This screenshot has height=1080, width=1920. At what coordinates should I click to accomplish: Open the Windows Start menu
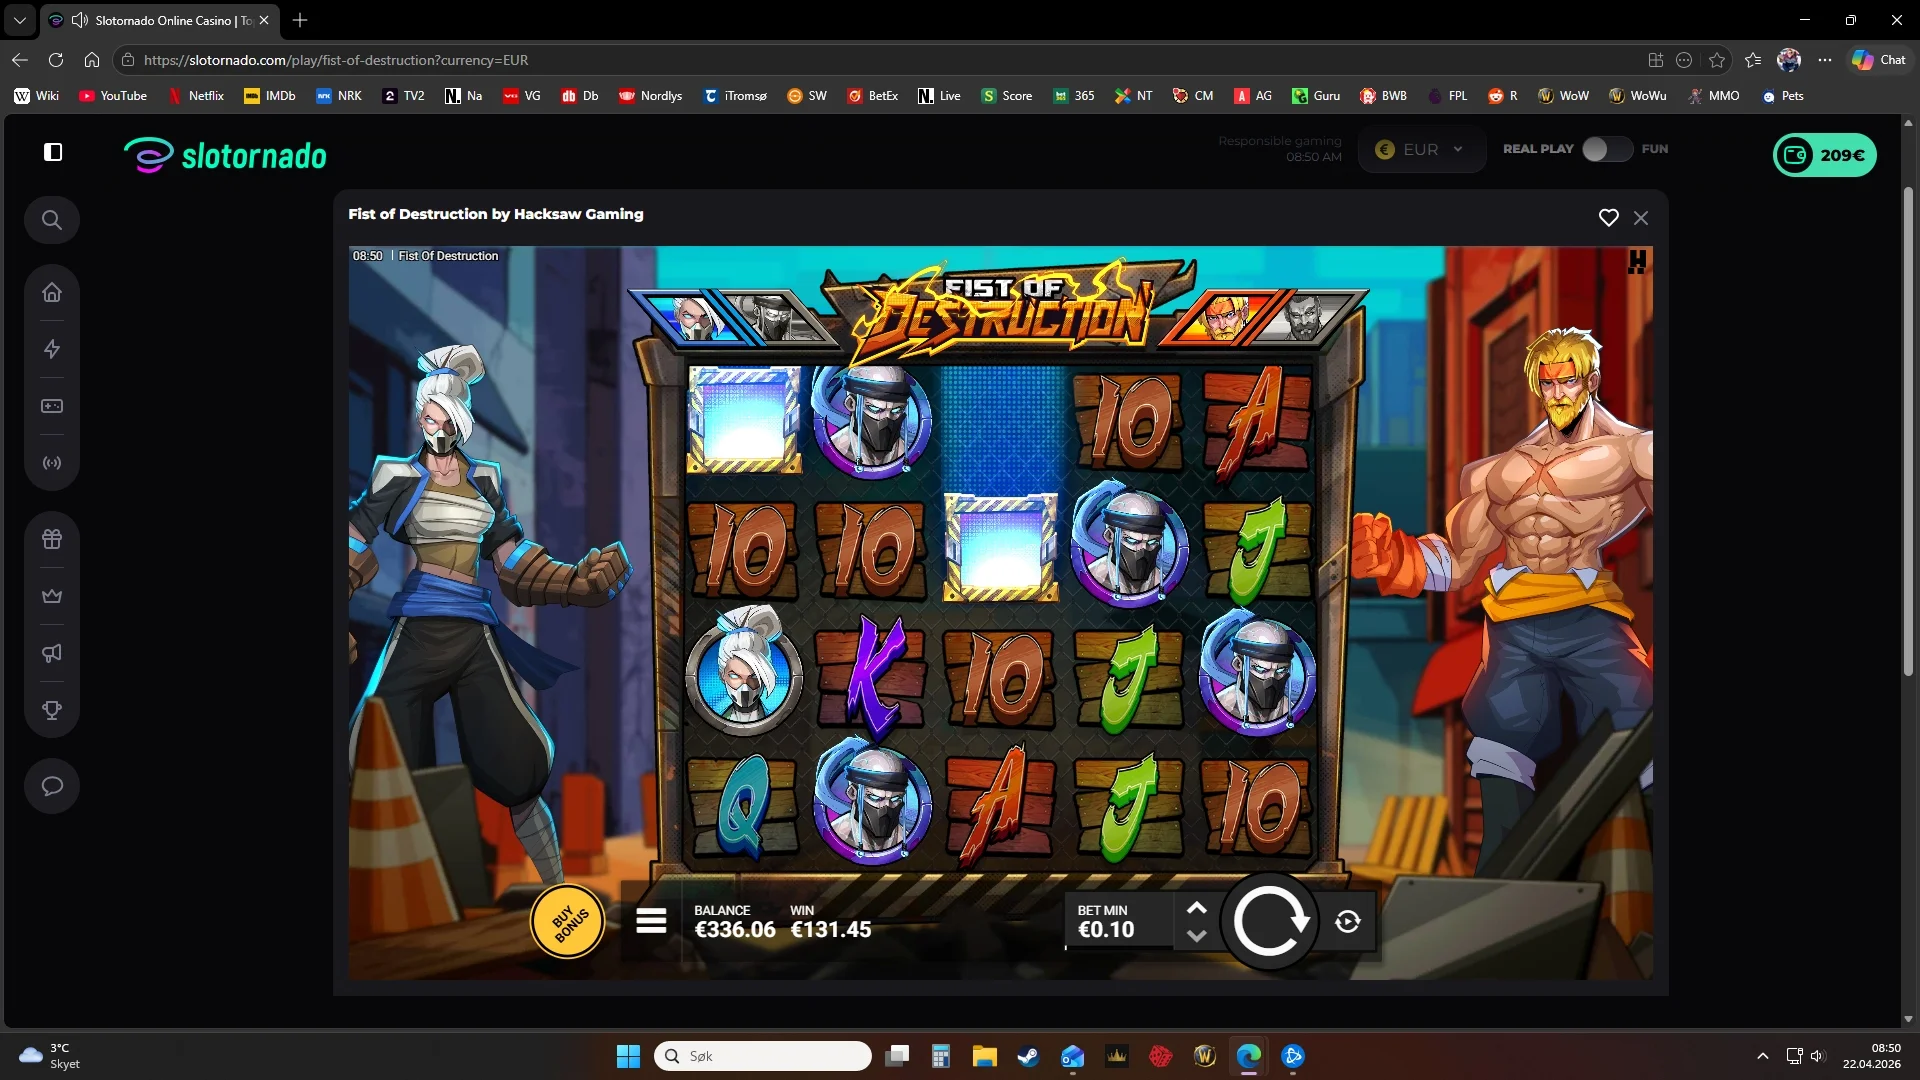coord(628,1056)
